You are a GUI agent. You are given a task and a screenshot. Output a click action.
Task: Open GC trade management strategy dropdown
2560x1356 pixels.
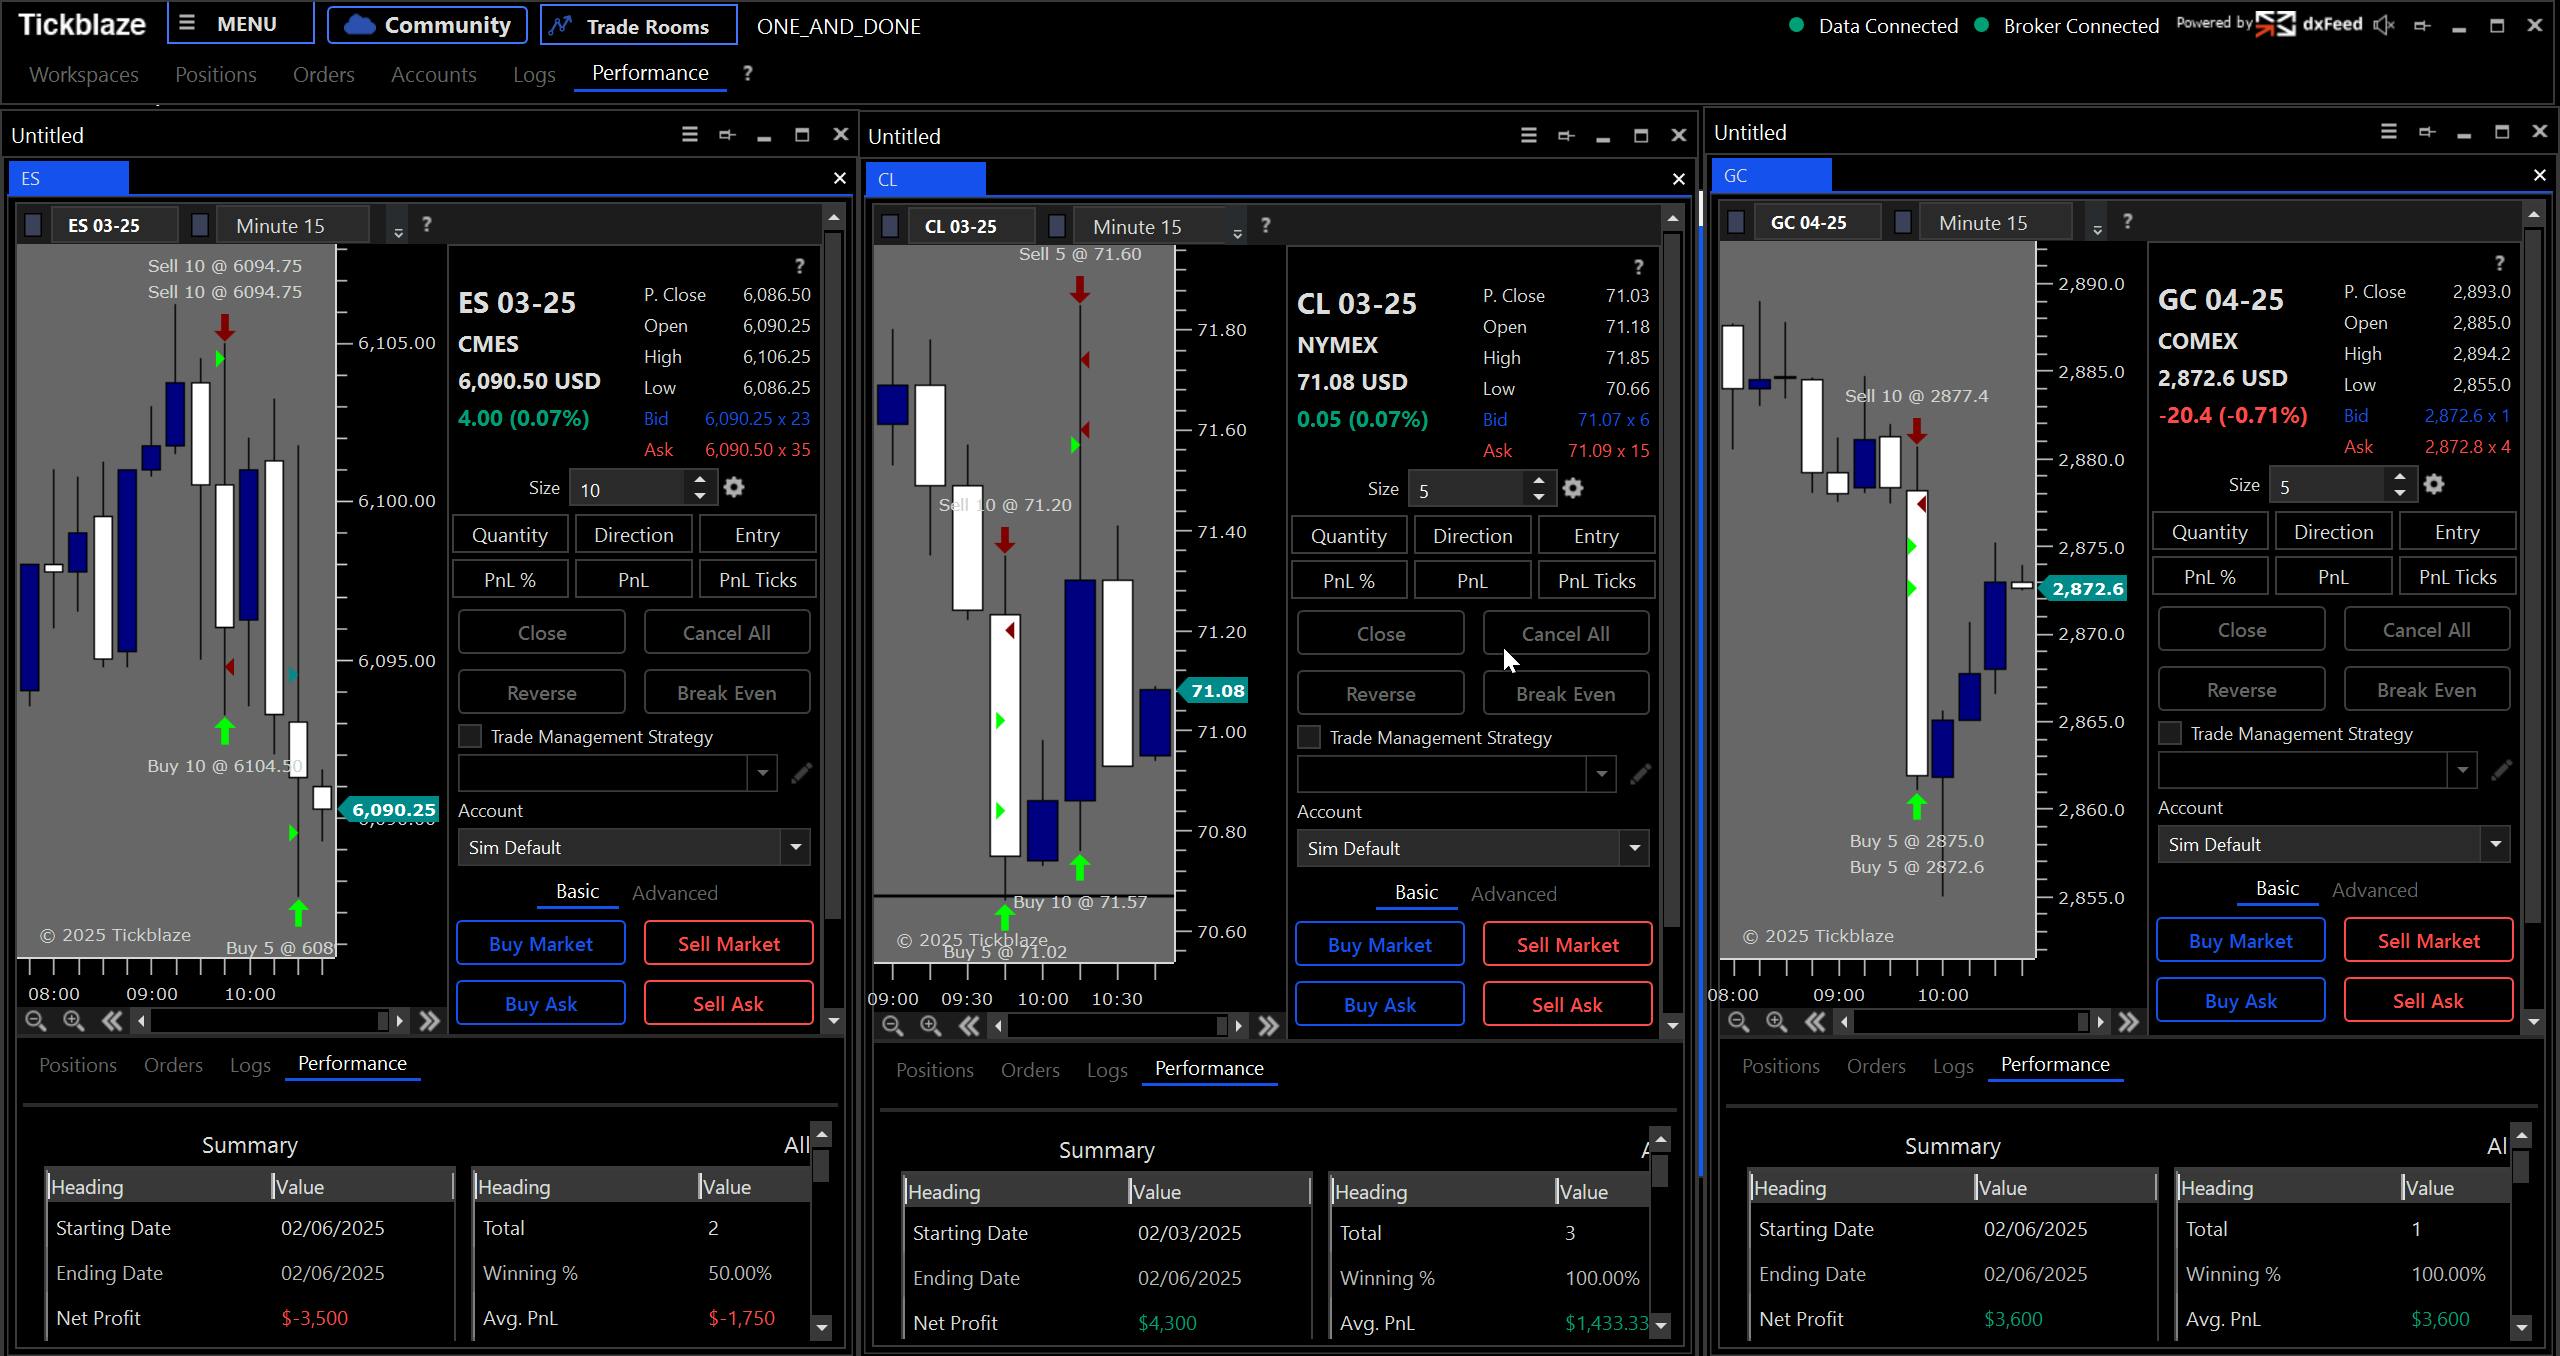(x=2462, y=770)
